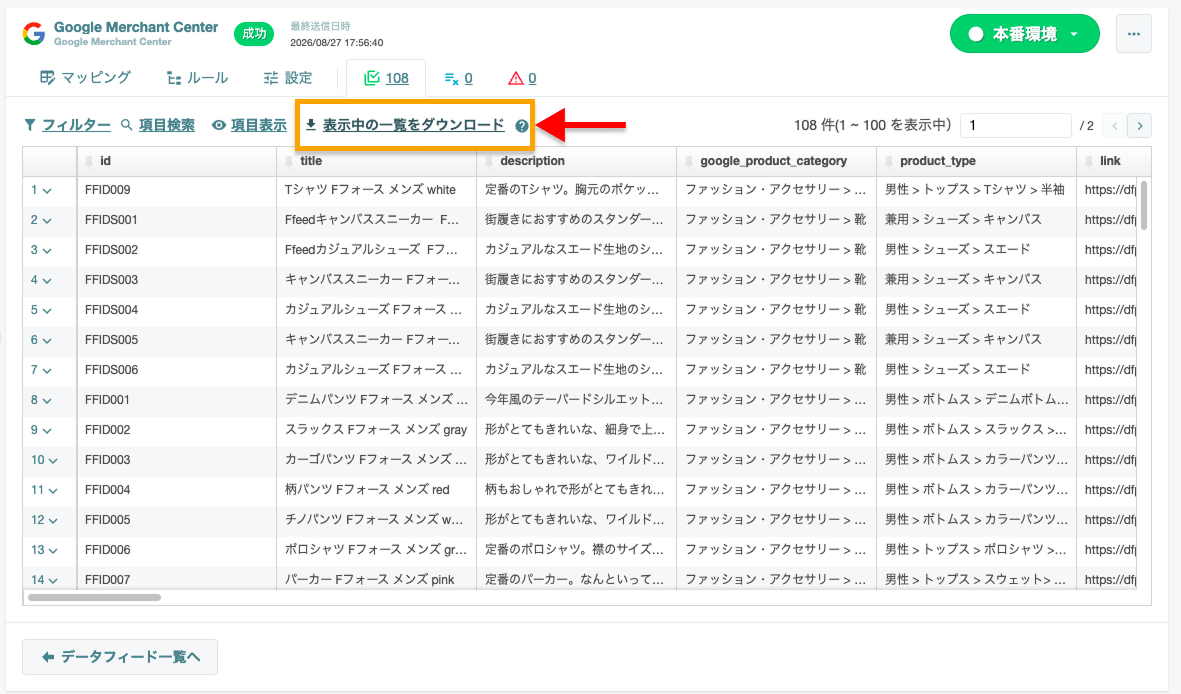Click the eye icon for 項目表示

[x=218, y=125]
